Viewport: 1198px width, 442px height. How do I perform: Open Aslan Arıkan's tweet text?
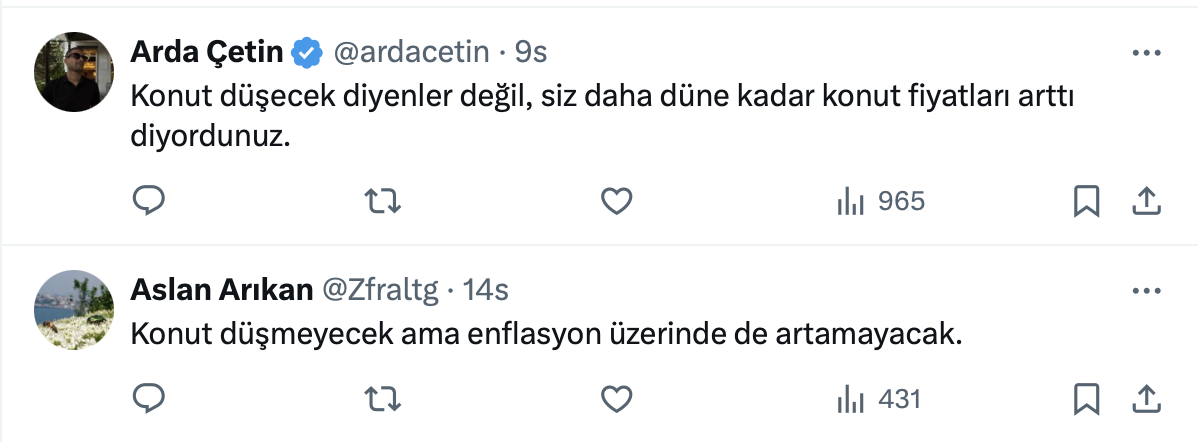[546, 335]
